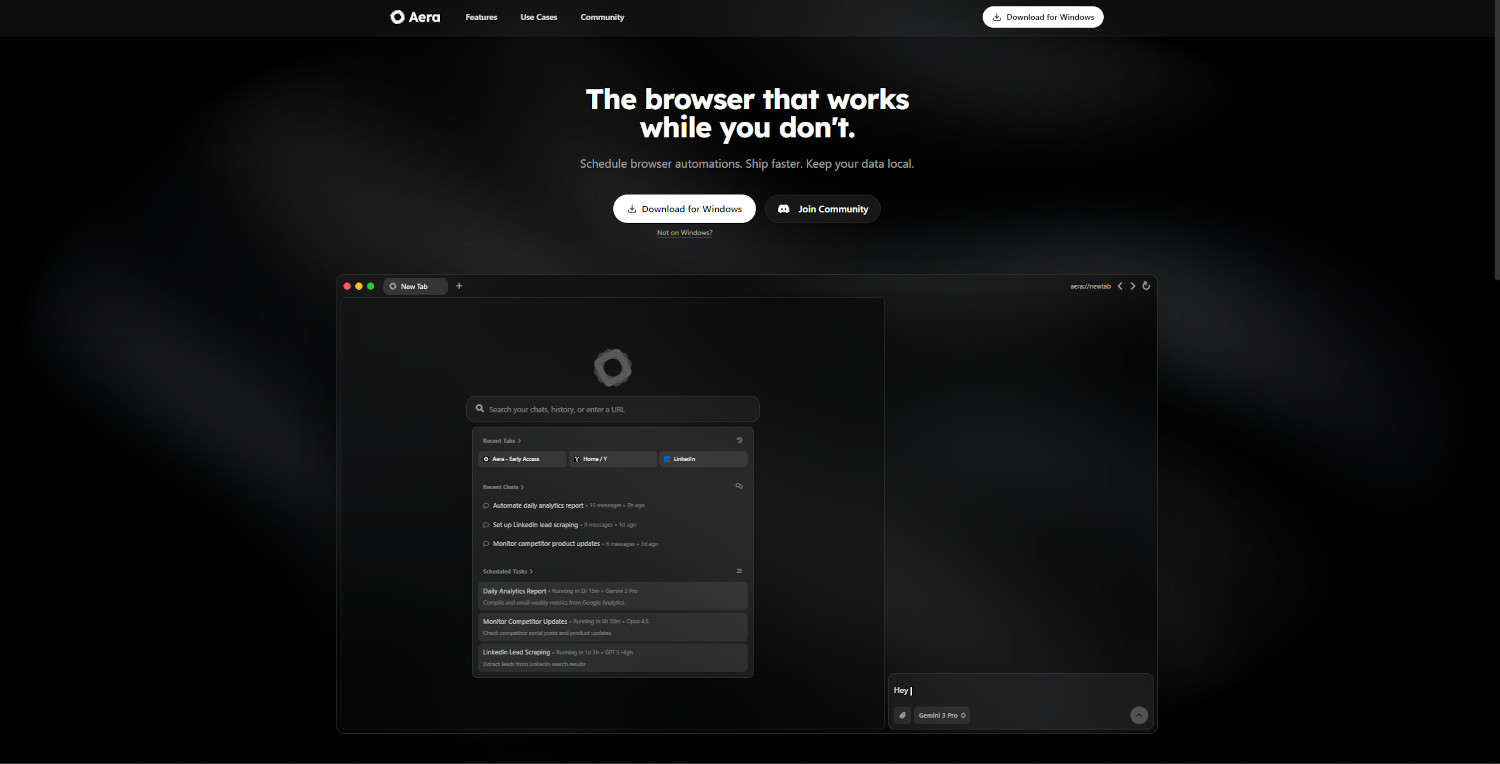The height and width of the screenshot is (764, 1500).
Task: Click the list icon beside Scheduled Tasks
Action: coord(739,571)
